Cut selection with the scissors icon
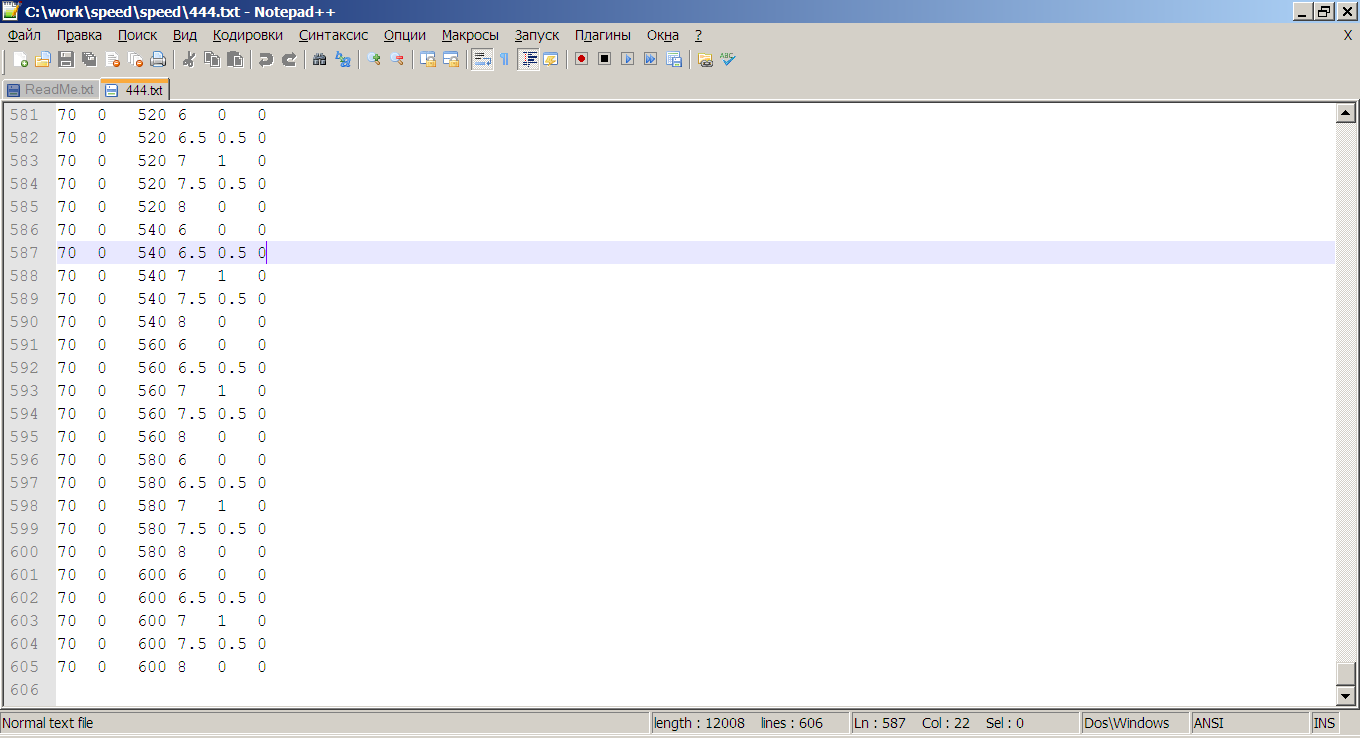1360x738 pixels. [188, 59]
